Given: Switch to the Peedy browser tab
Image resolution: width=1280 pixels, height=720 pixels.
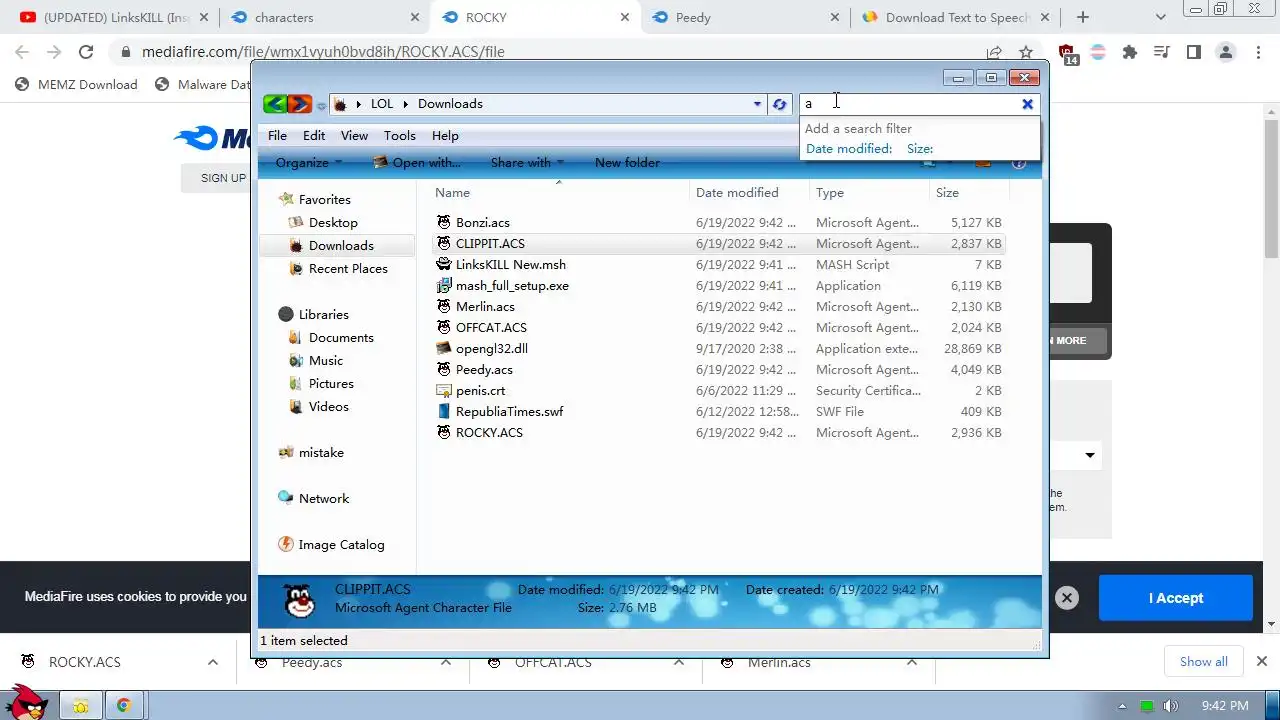Looking at the screenshot, I should coord(745,17).
